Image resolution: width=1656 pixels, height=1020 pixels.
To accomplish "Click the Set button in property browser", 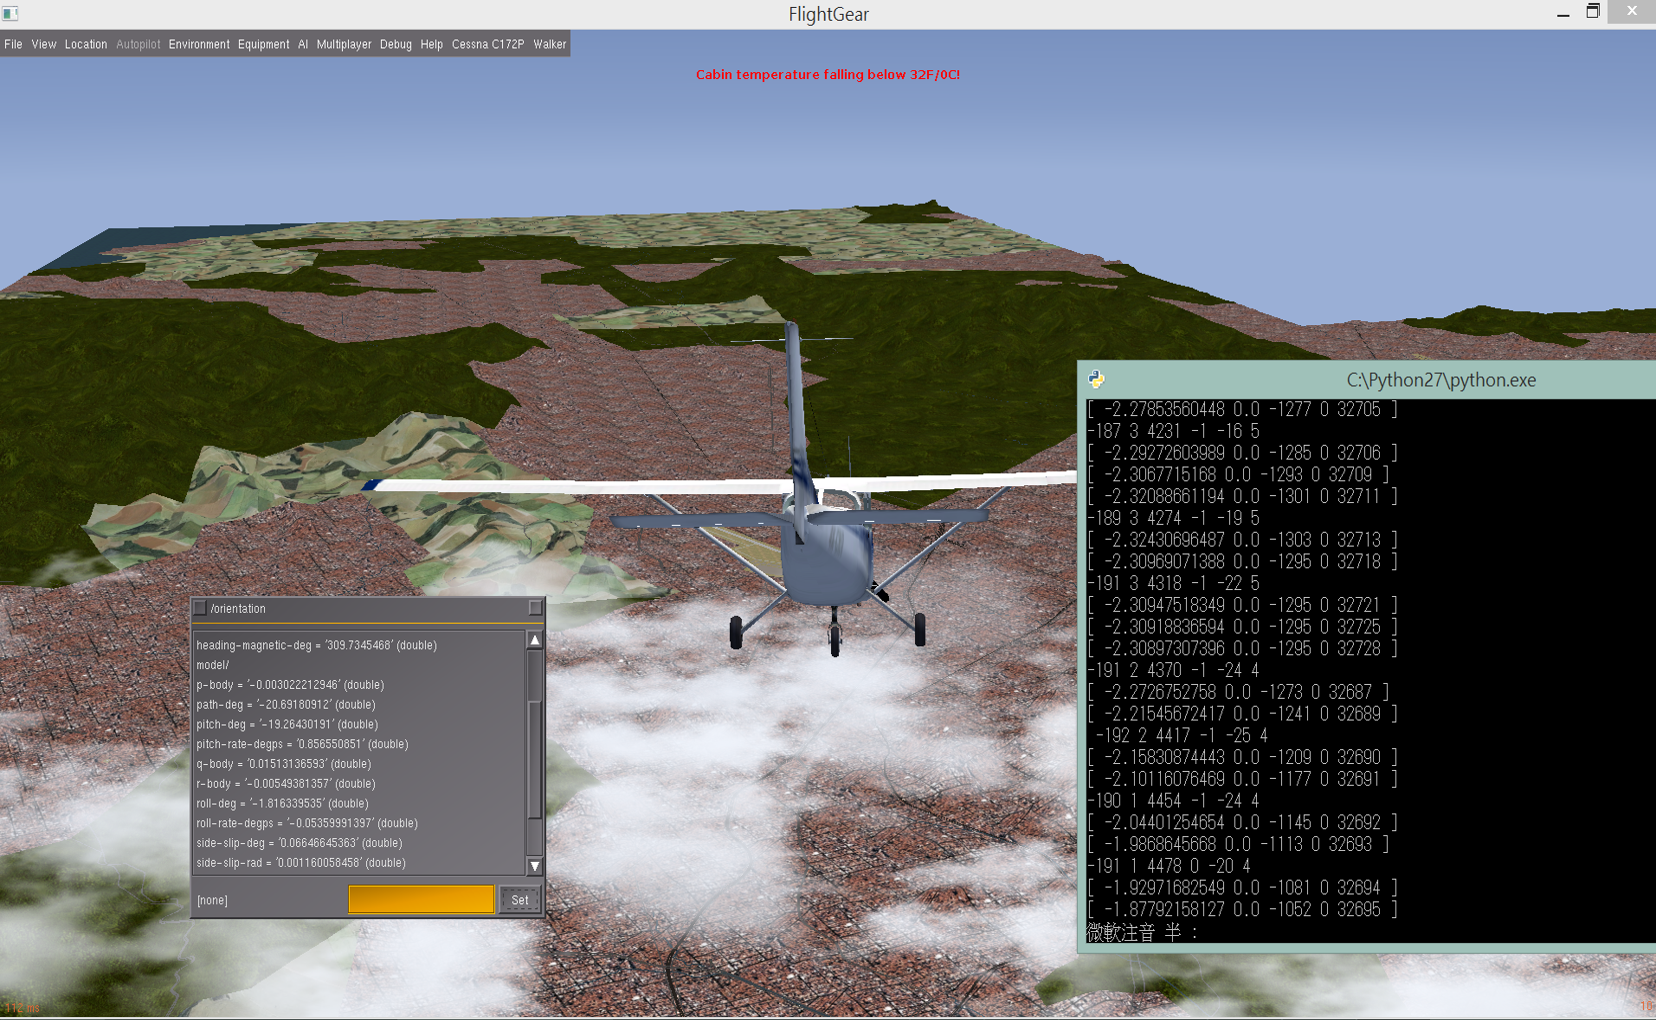I will coord(520,900).
